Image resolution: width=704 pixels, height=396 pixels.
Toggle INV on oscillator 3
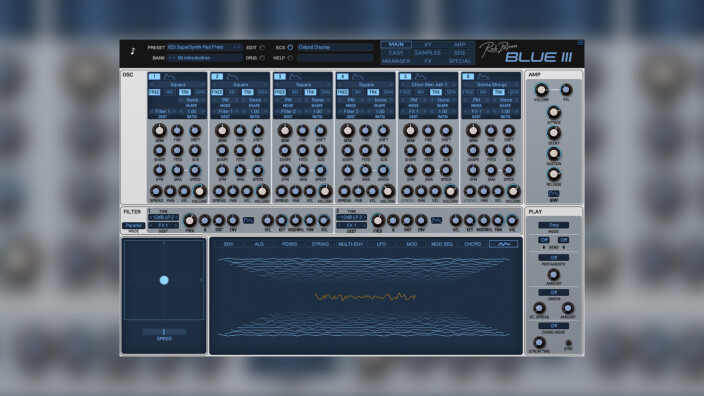pyautogui.click(x=295, y=92)
